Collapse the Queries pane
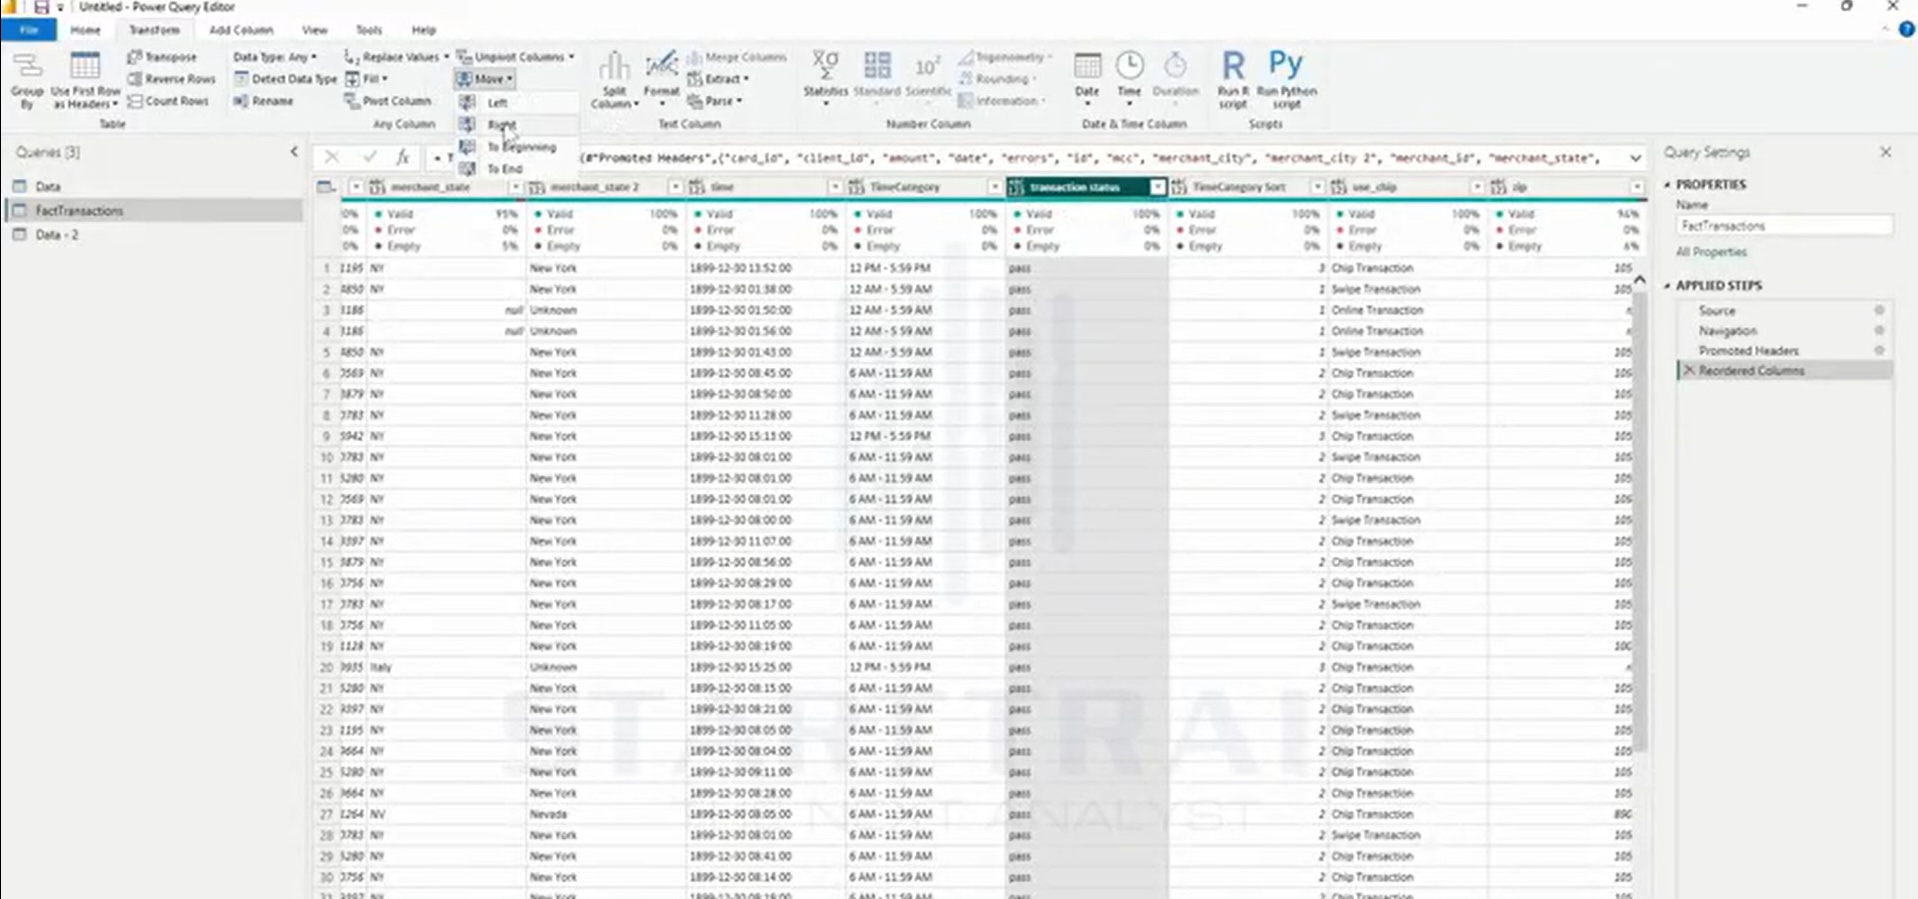1918x899 pixels. pos(294,152)
